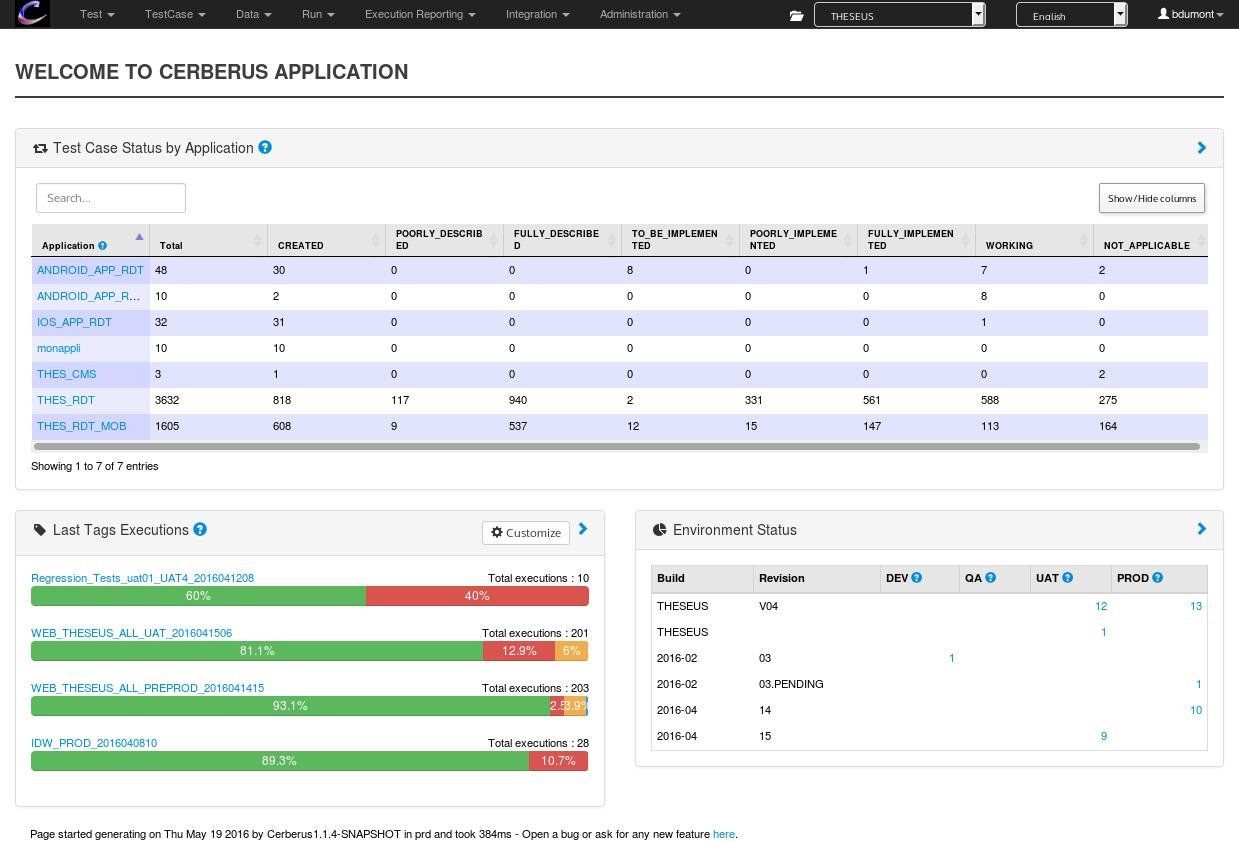This screenshot has width=1239, height=842.
Task: Click the help icon next to QA column
Action: tap(991, 578)
